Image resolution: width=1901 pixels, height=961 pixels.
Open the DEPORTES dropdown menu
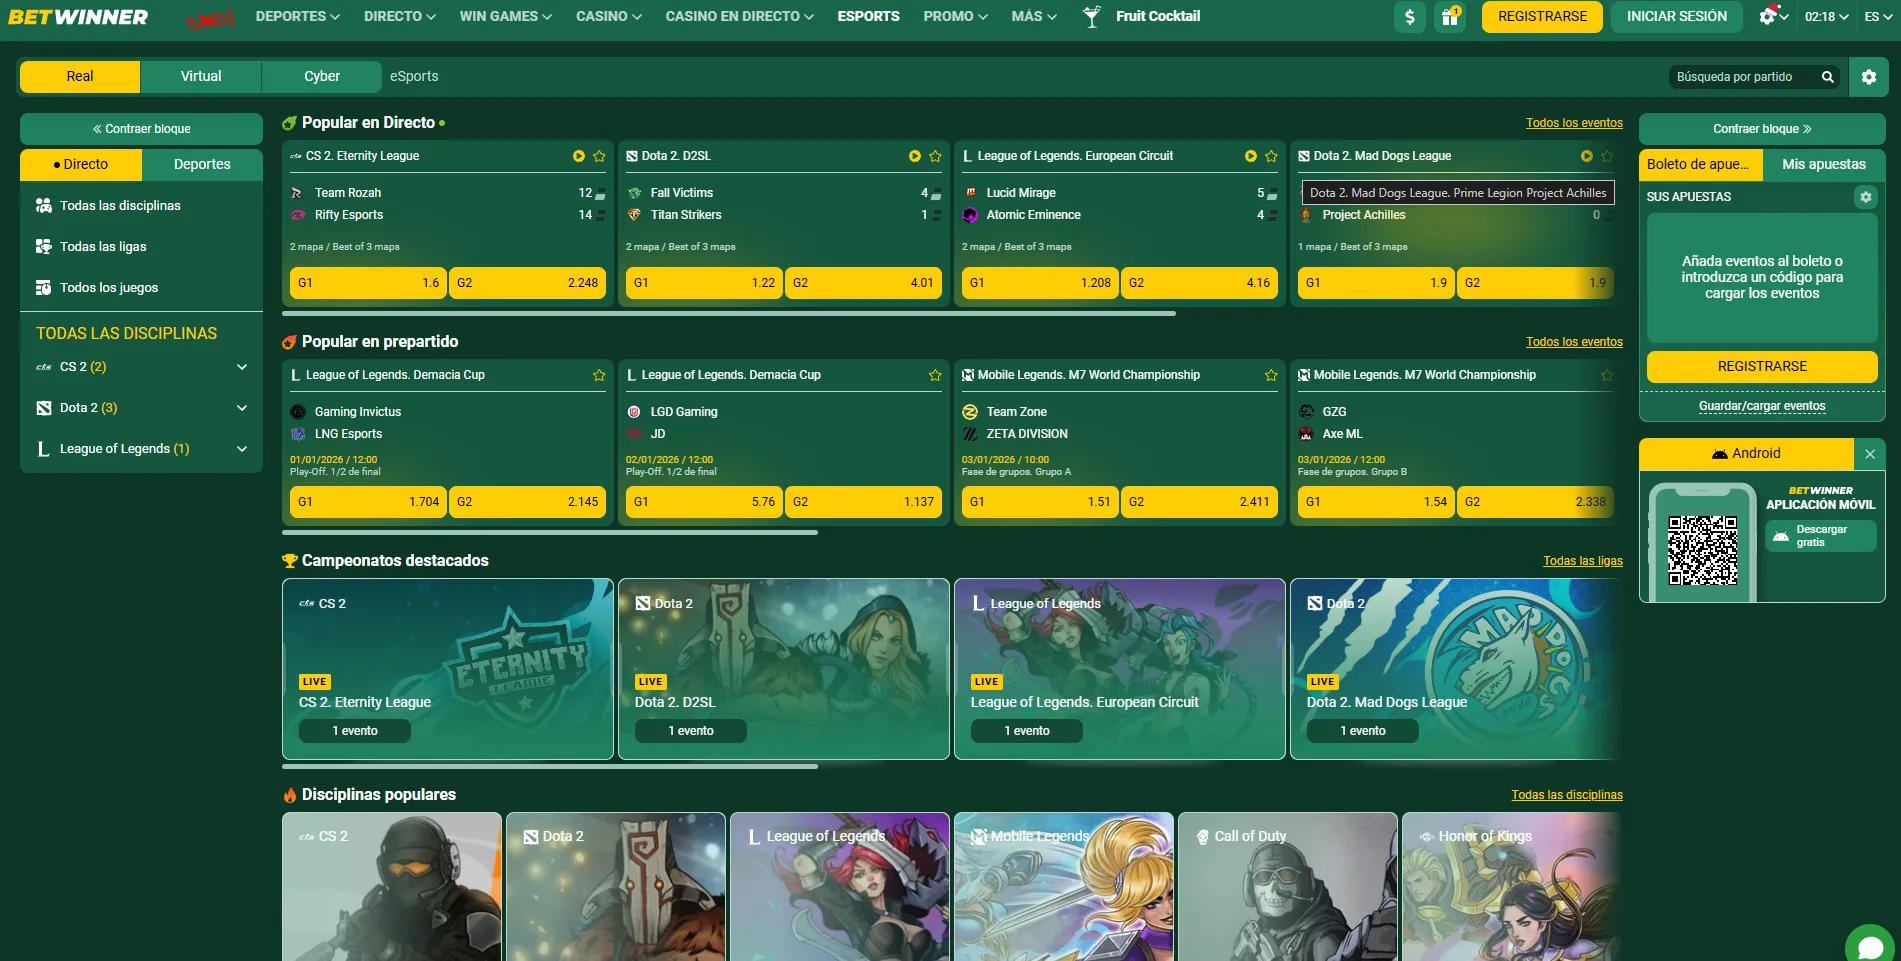(x=298, y=17)
